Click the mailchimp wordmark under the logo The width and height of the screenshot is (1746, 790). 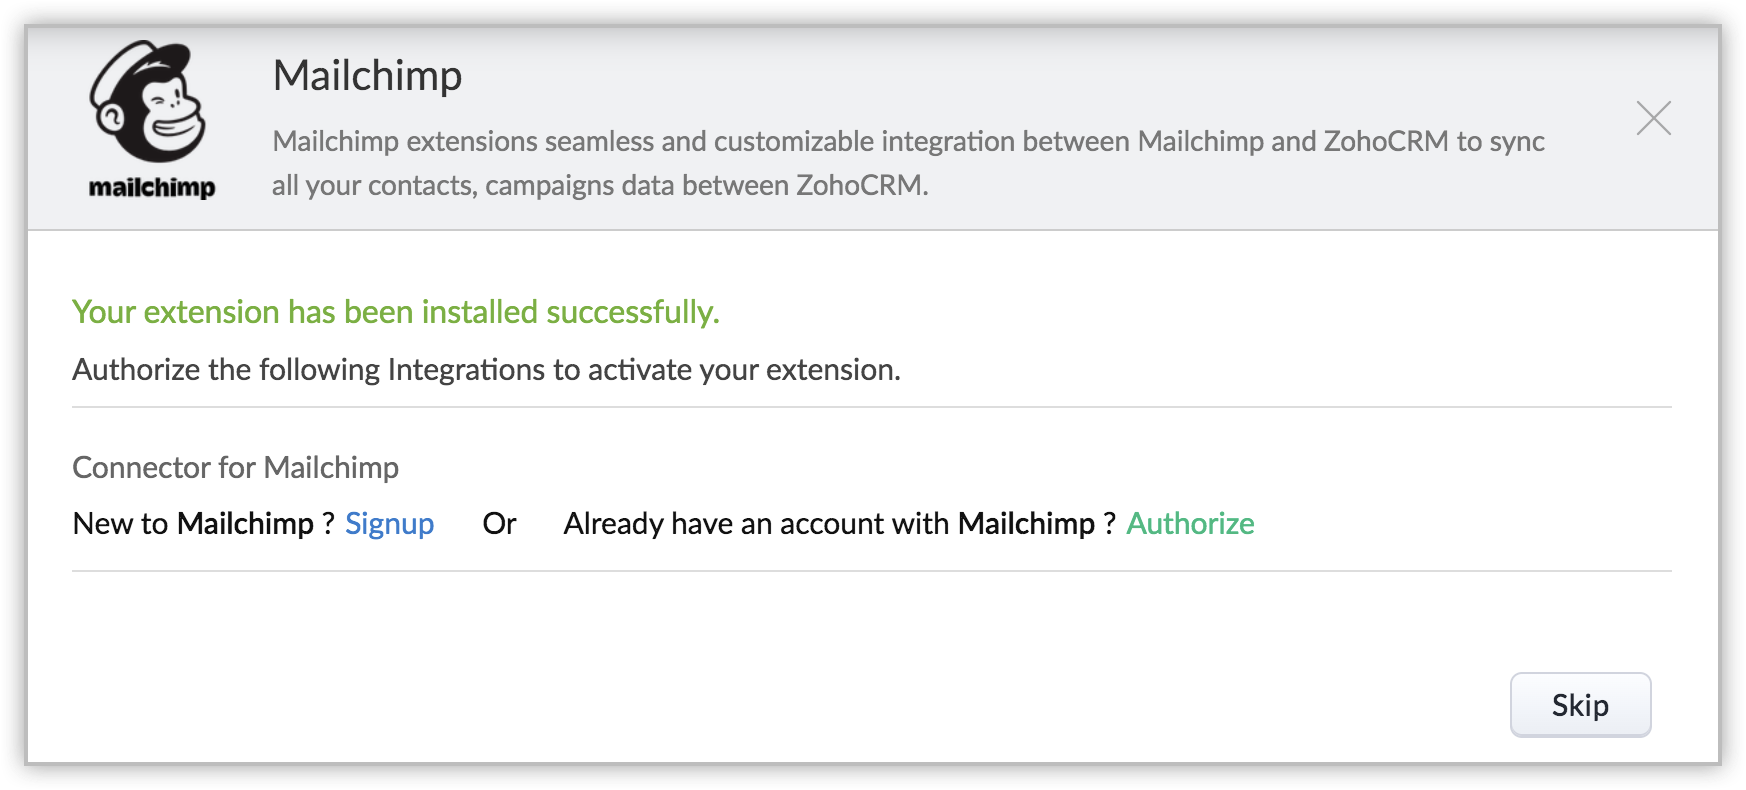click(152, 187)
